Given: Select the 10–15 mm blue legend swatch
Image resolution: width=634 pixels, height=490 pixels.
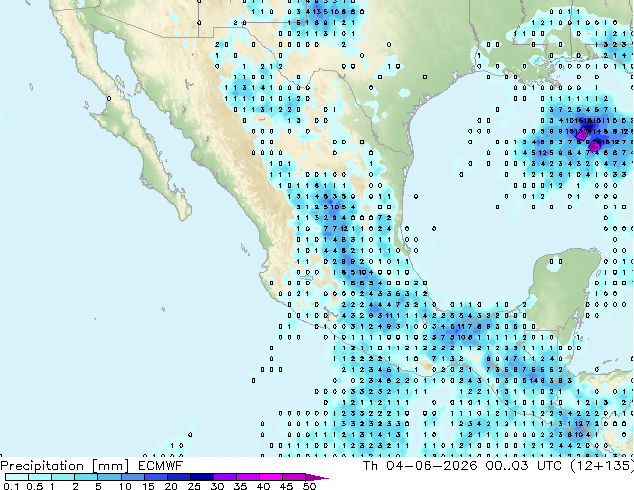Looking at the screenshot, I should pyautogui.click(x=133, y=477).
